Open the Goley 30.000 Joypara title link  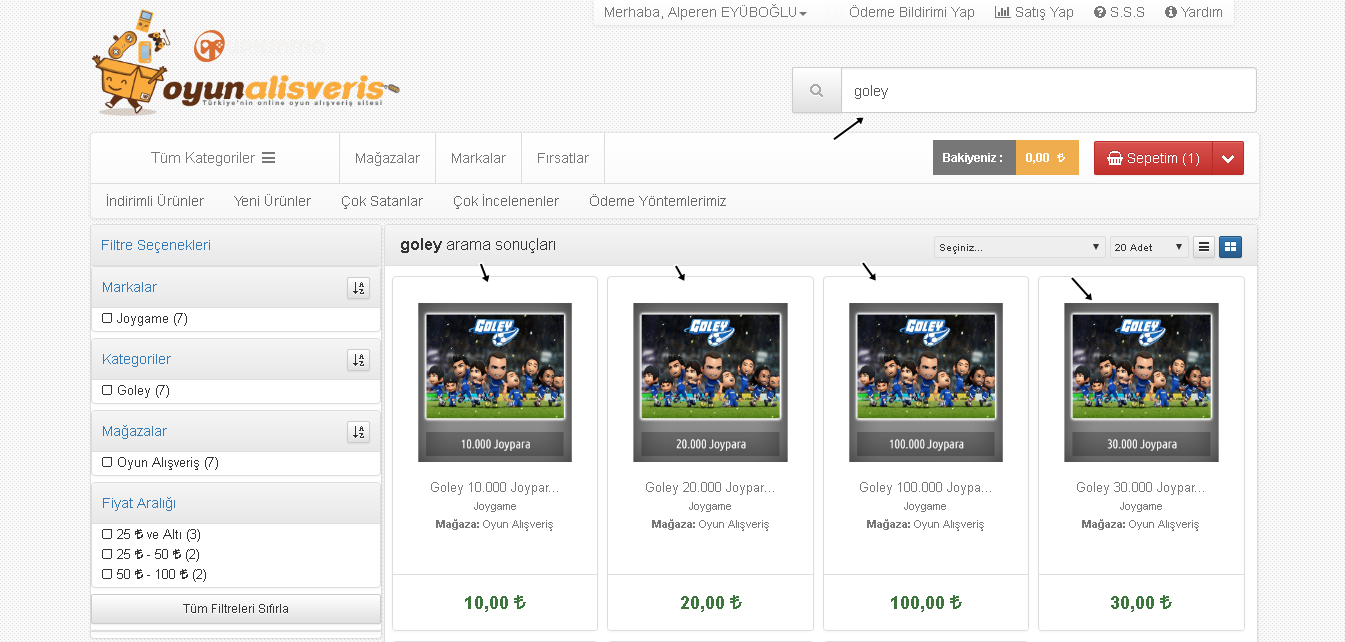tap(1141, 488)
